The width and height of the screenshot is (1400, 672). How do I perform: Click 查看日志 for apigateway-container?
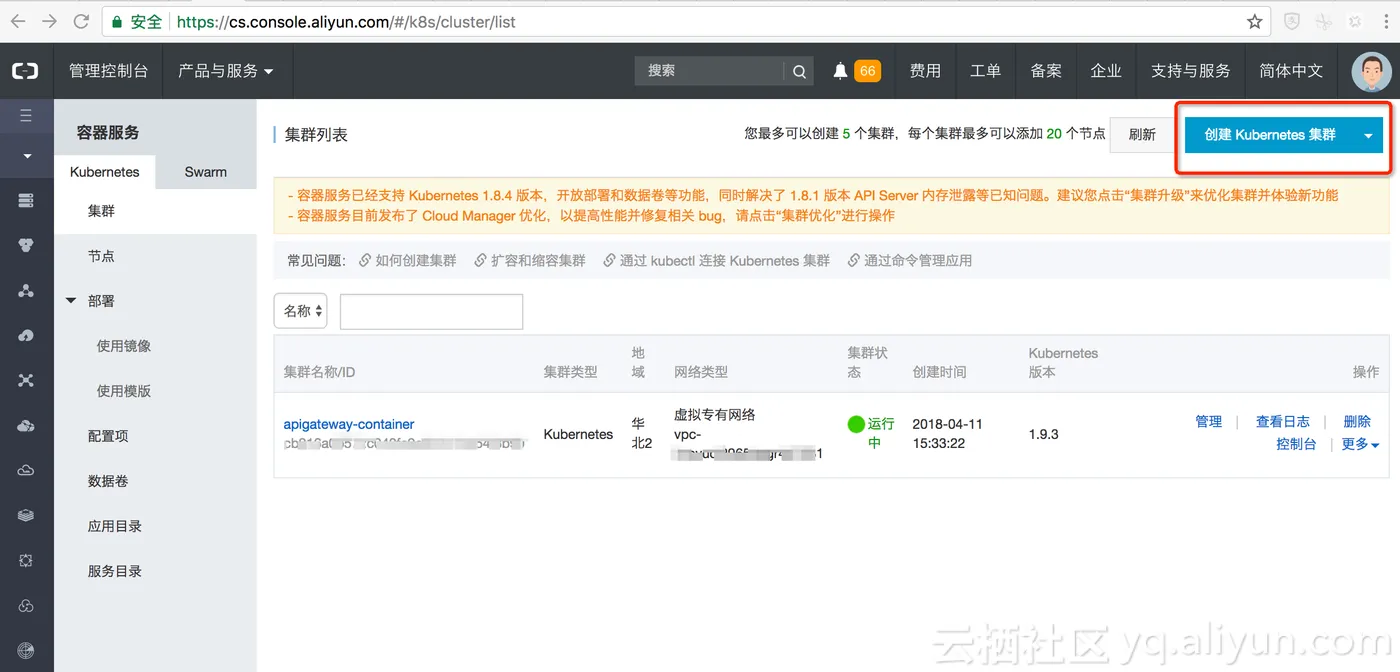click(x=1283, y=422)
